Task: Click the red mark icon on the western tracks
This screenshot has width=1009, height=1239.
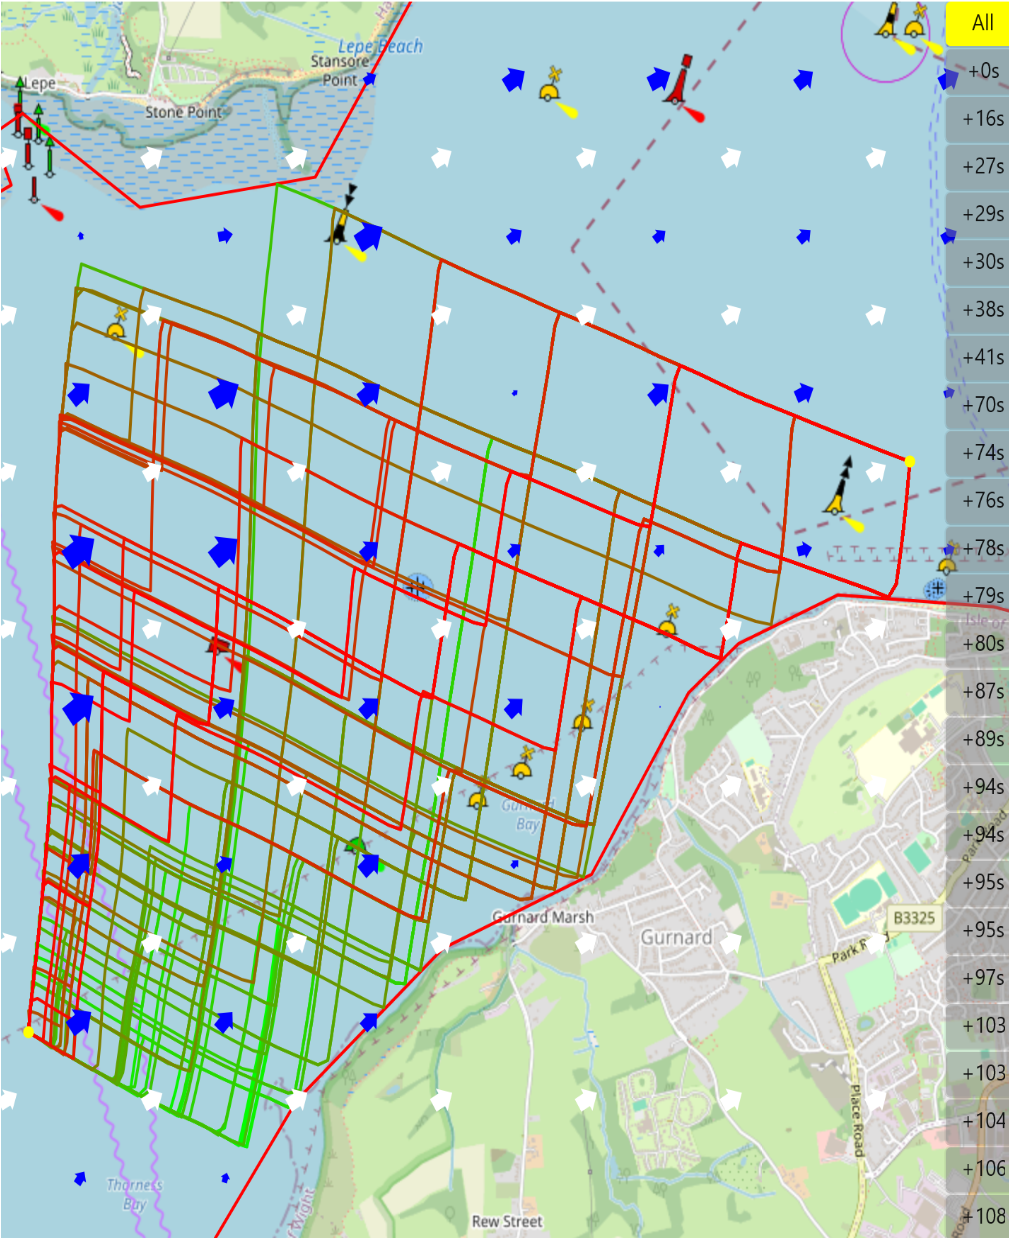Action: pos(217,645)
